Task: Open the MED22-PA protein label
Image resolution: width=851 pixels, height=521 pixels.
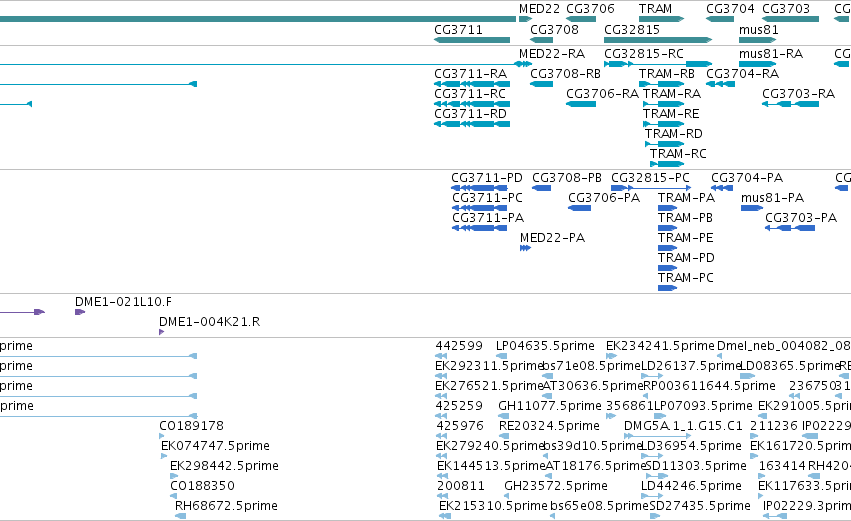Action: (552, 238)
